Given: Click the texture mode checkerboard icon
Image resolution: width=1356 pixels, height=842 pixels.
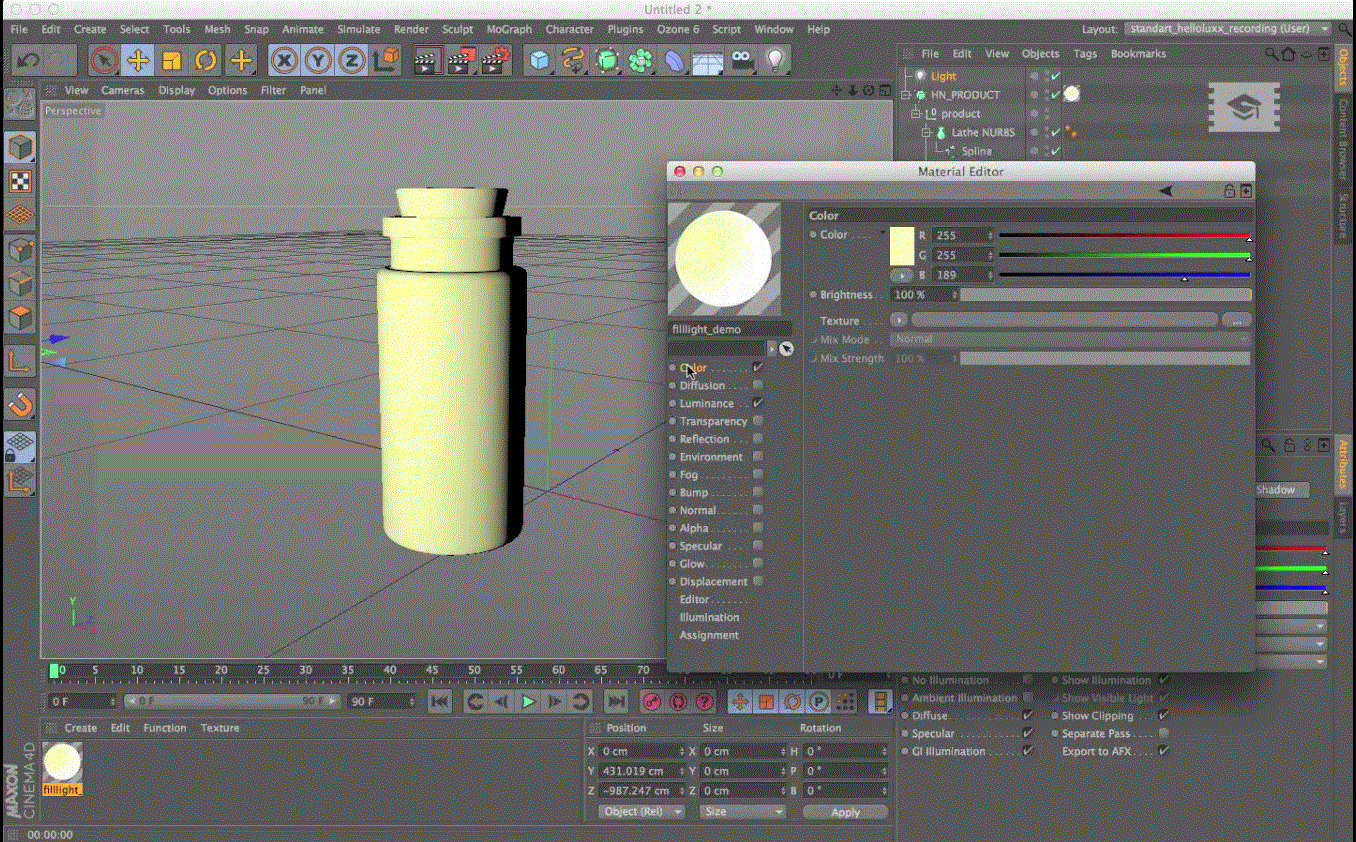Looking at the screenshot, I should pyautogui.click(x=20, y=181).
